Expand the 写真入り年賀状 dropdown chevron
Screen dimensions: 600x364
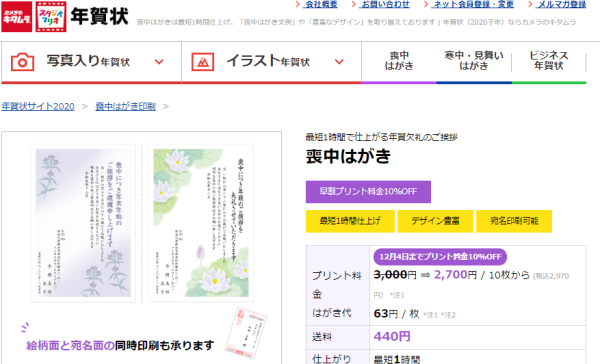coord(159,62)
